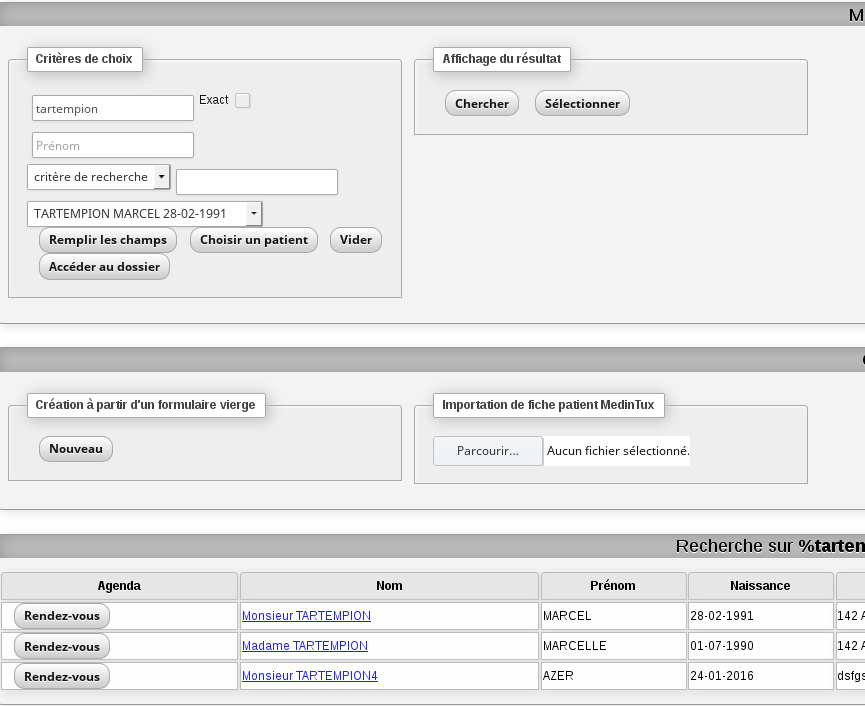
Task: Click the Sélectionner button
Action: pyautogui.click(x=582, y=104)
